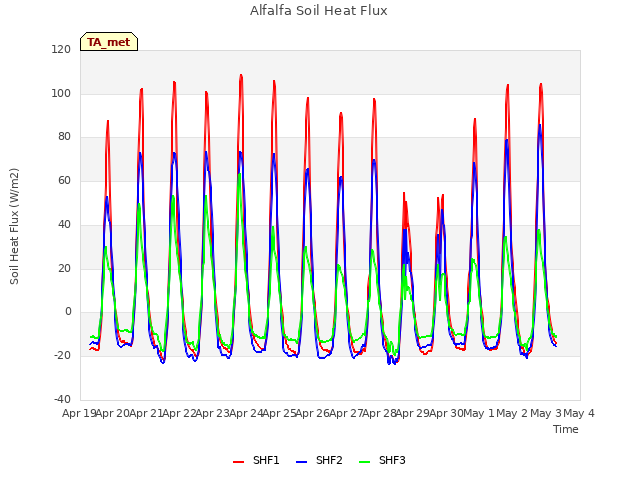Click the 0 y-axis tick label

[x=68, y=312]
